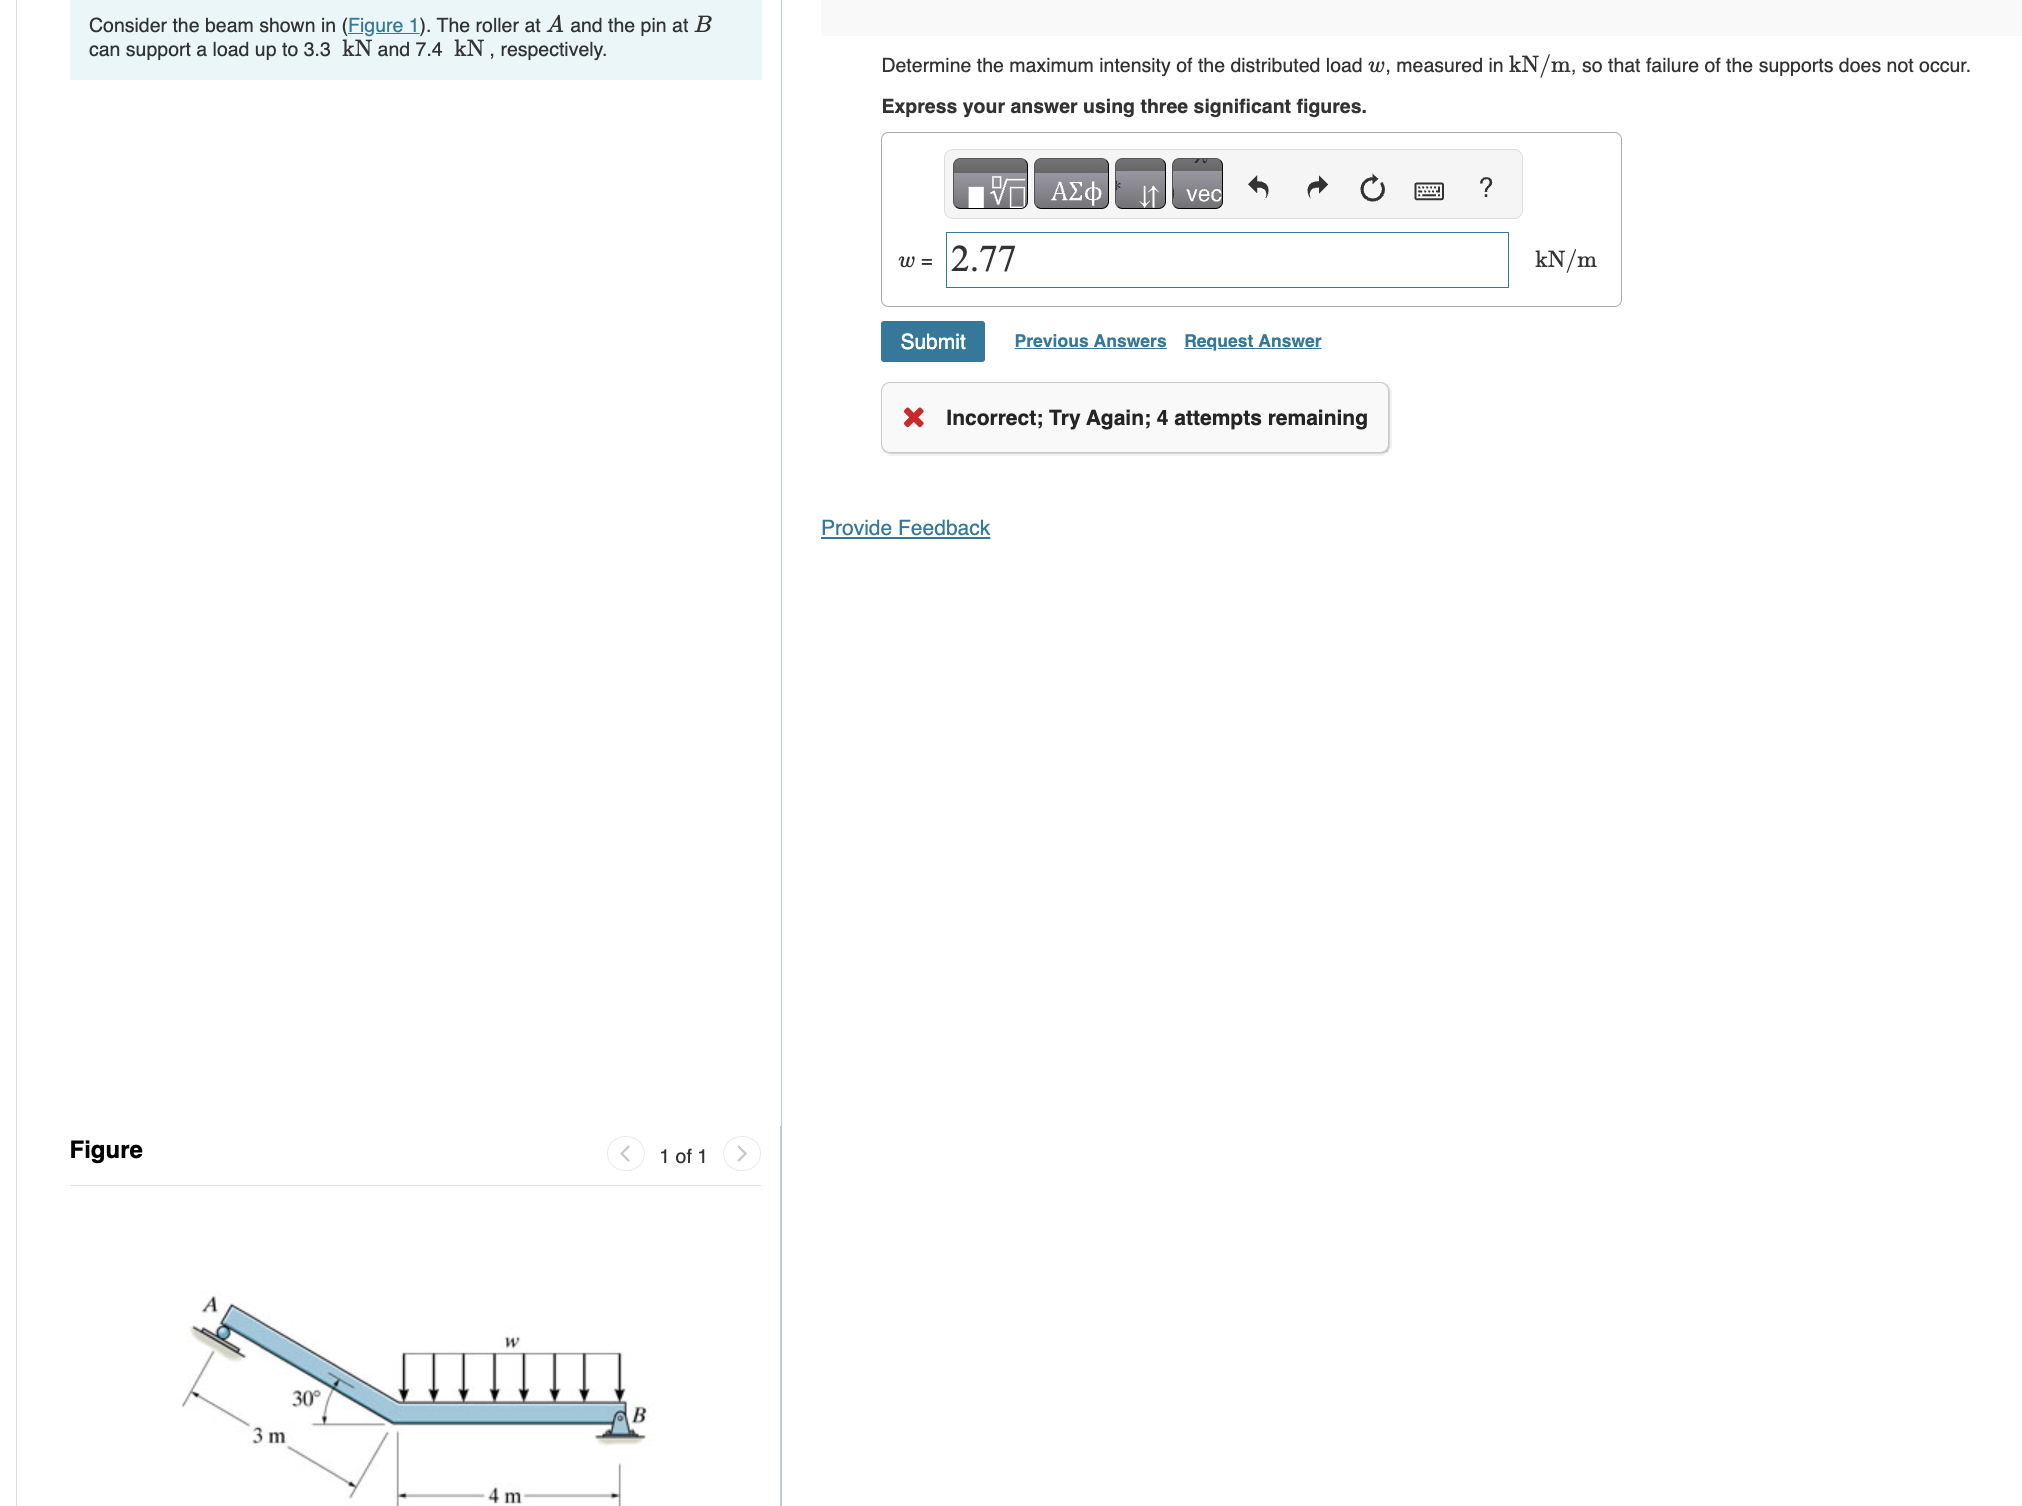Insert vector notation with the vec button
Image resolution: width=2022 pixels, height=1506 pixels.
pyautogui.click(x=1198, y=186)
